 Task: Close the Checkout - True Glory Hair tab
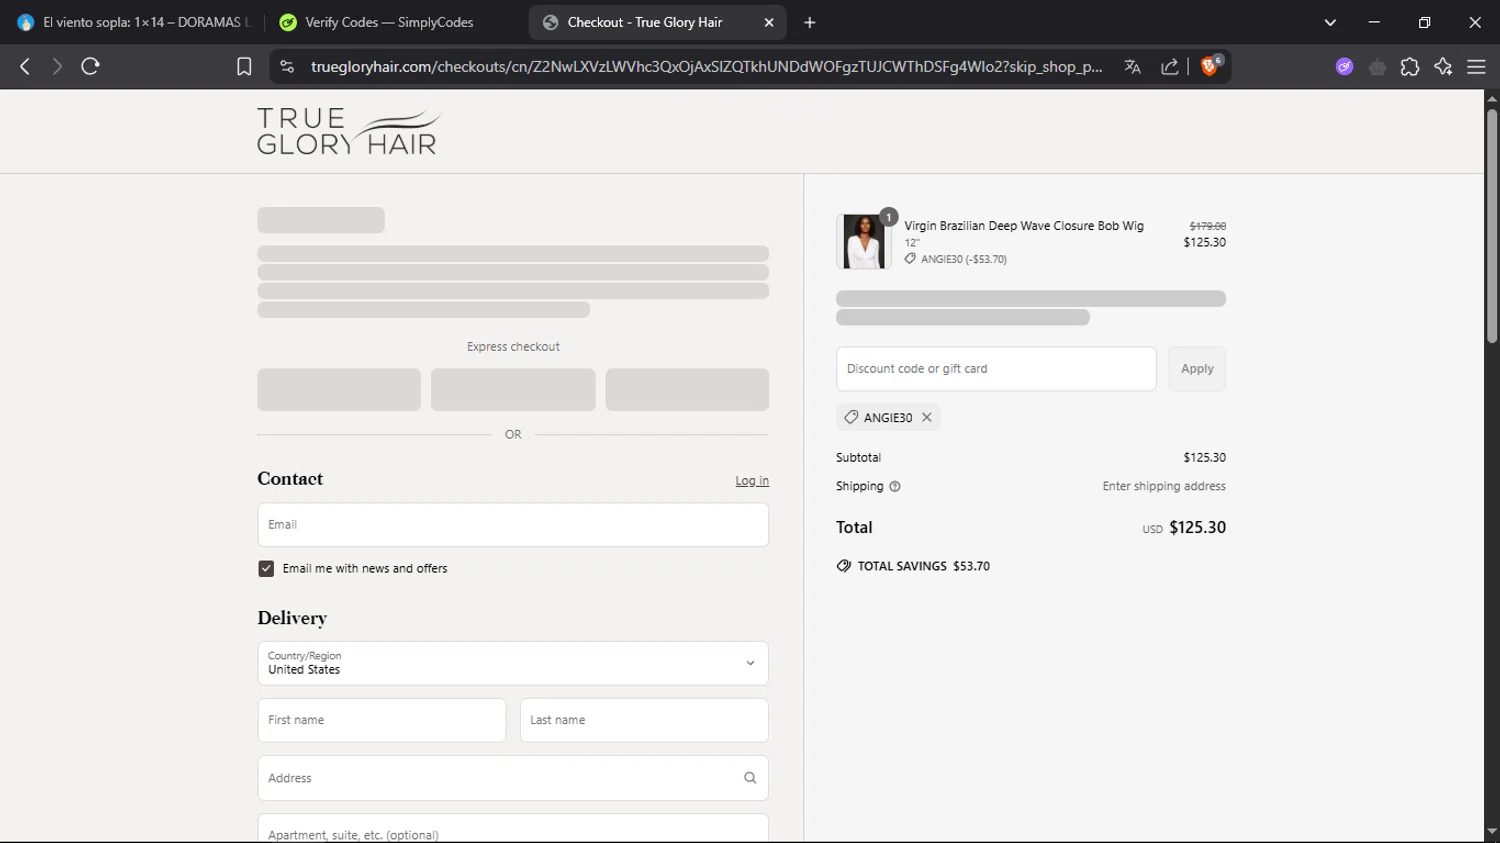(769, 22)
